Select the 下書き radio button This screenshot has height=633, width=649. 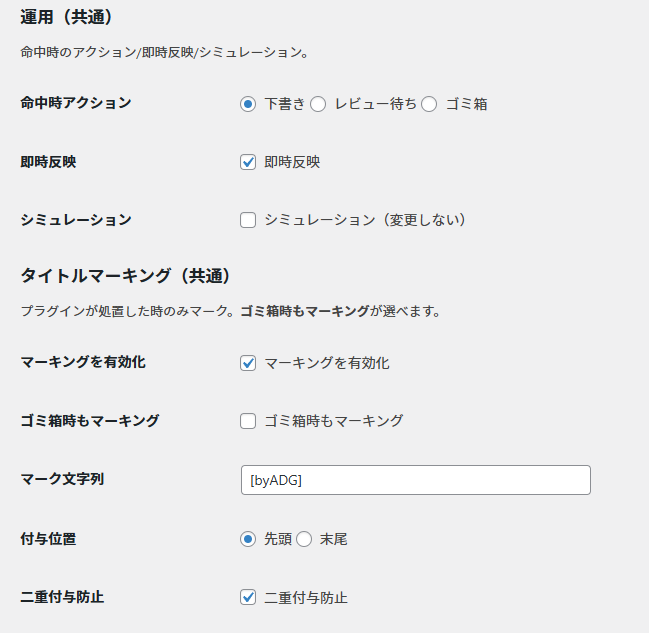pyautogui.click(x=248, y=104)
